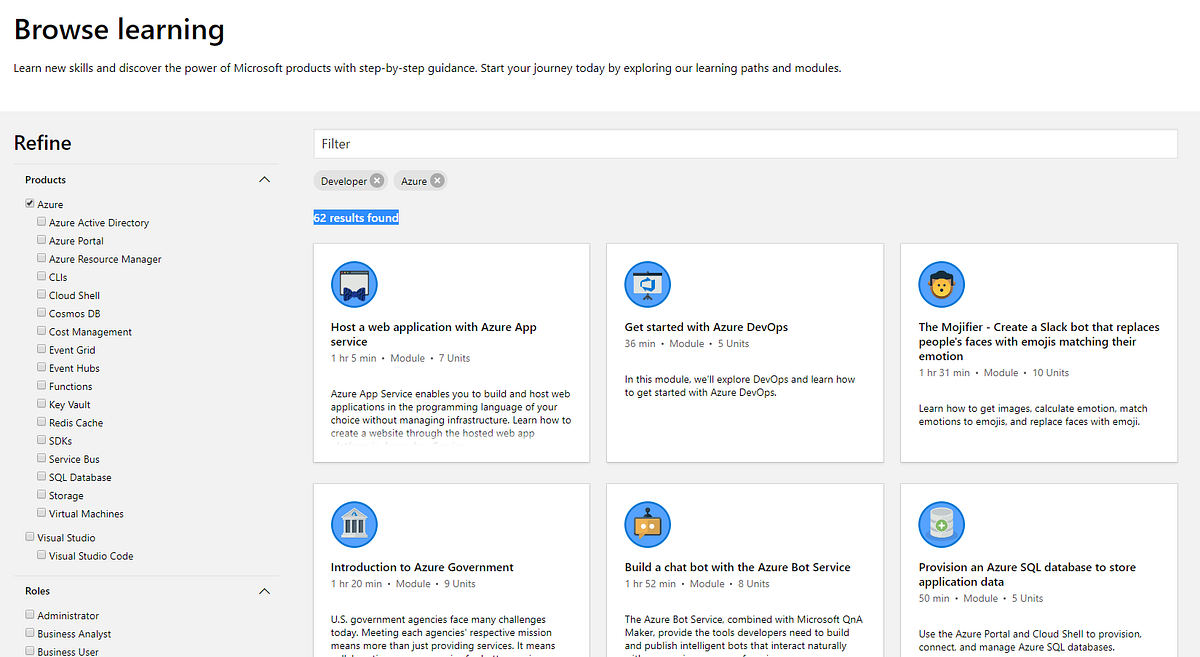Check the Cosmos DB checkbox

pos(40,313)
